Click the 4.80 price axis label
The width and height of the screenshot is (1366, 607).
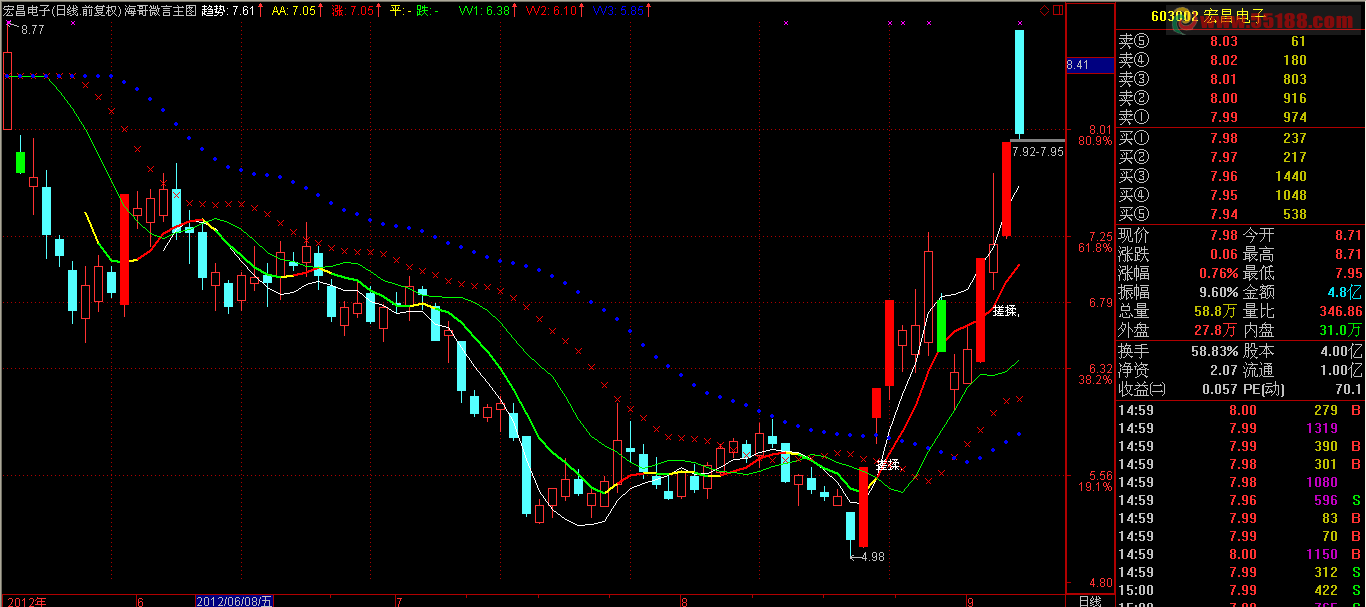pos(1101,583)
